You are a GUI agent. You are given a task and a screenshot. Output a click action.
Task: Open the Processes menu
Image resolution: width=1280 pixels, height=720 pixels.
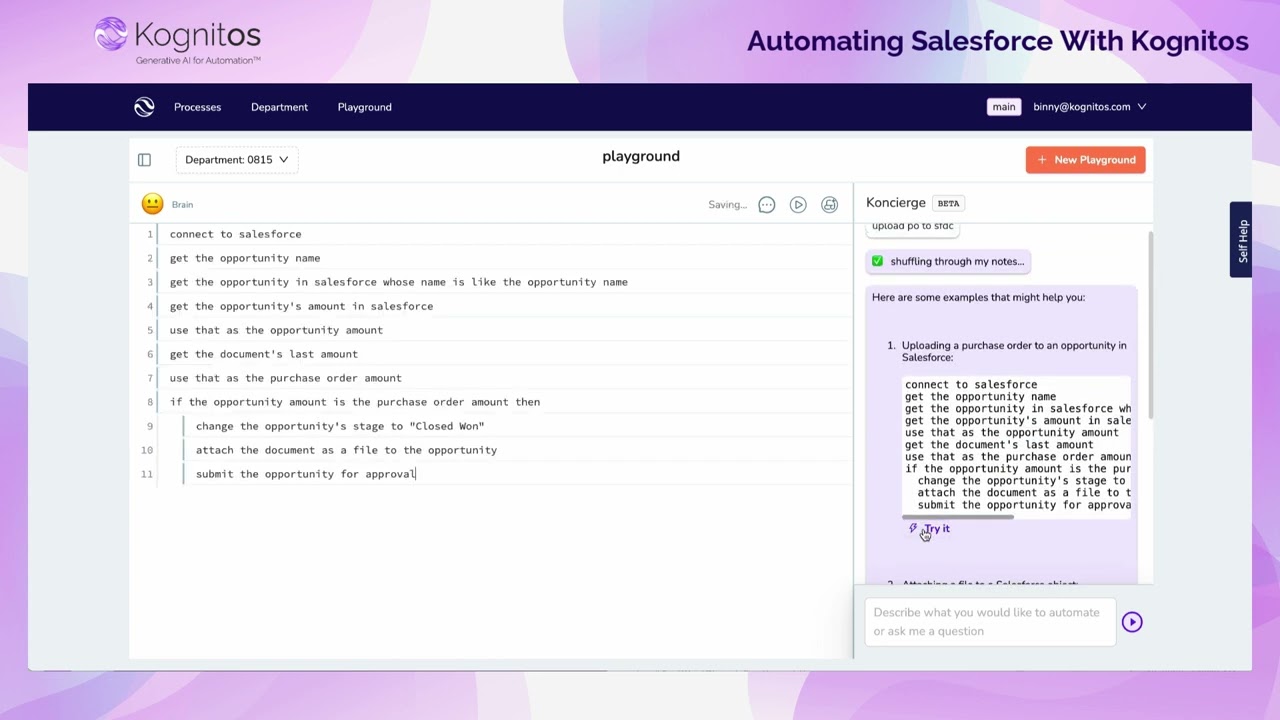tap(197, 107)
